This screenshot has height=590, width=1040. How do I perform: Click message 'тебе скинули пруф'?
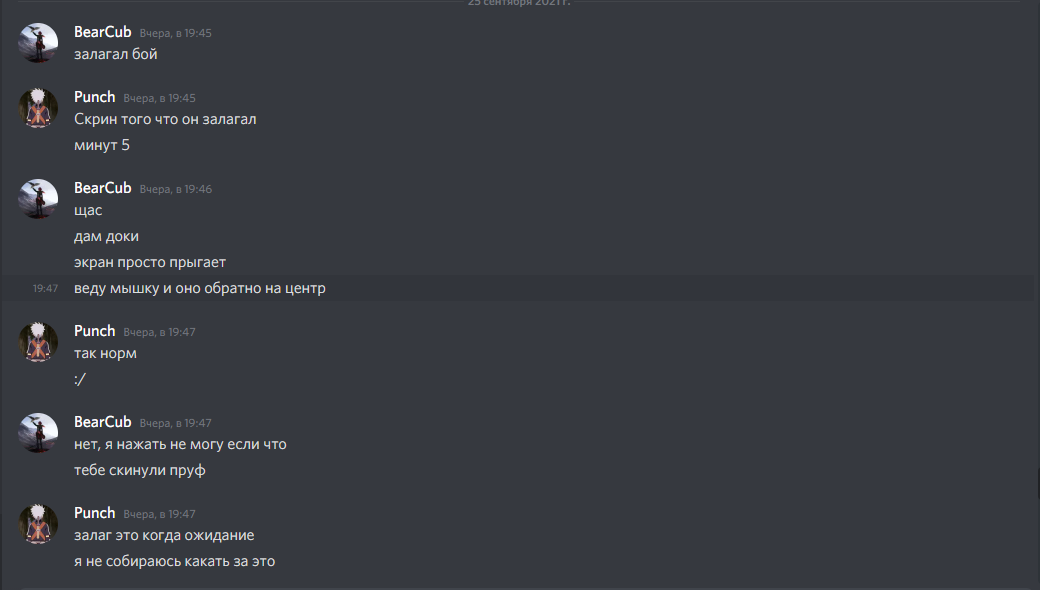point(140,470)
